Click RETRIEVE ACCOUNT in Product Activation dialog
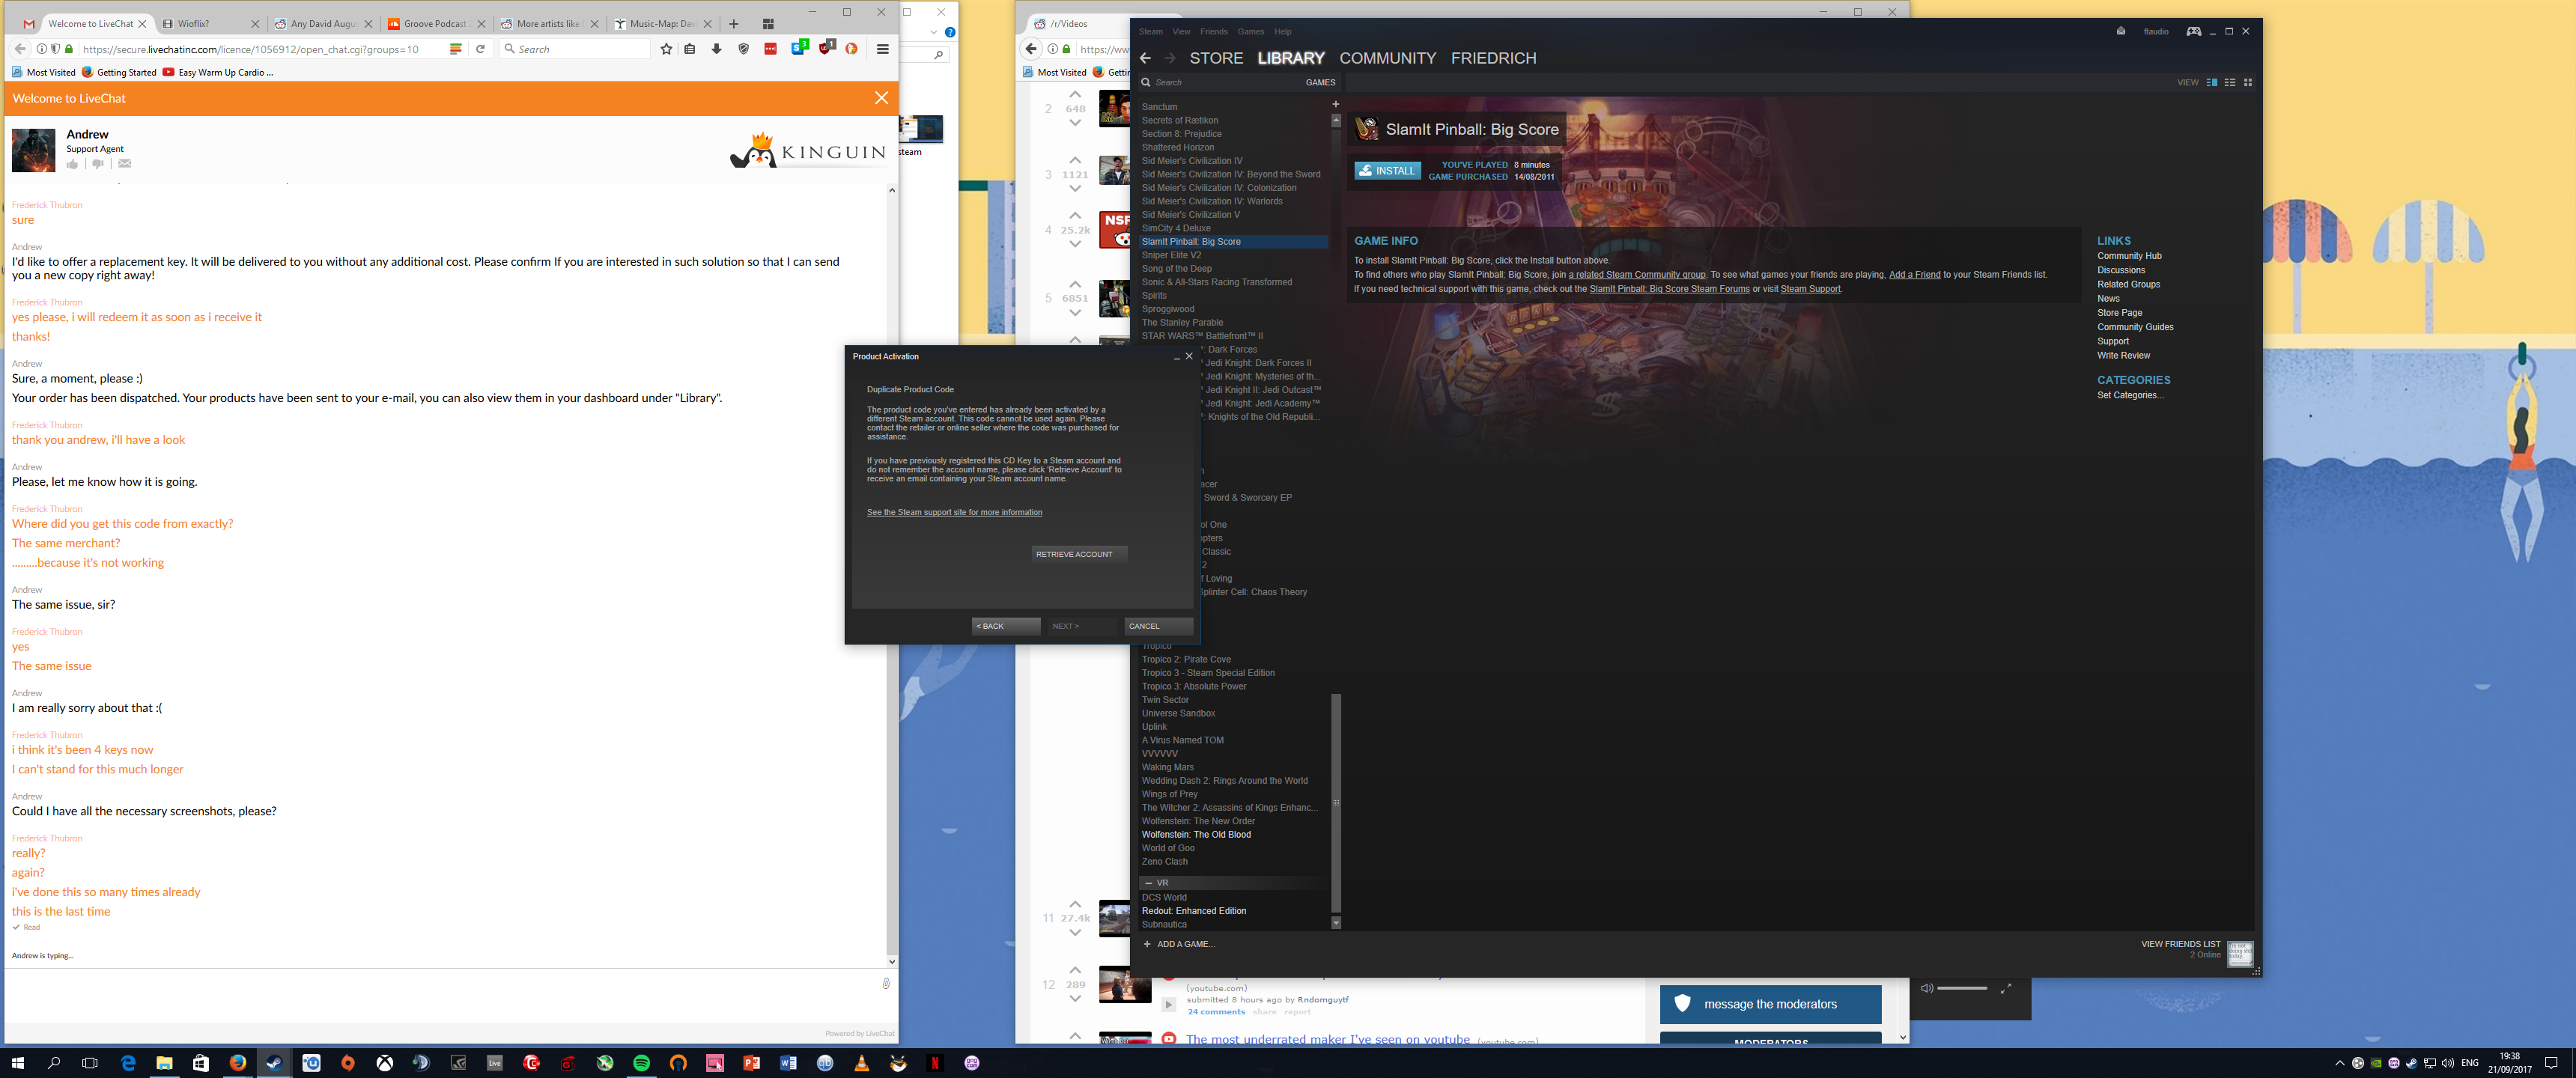Screen dimensions: 2576x1078 [x=1079, y=554]
